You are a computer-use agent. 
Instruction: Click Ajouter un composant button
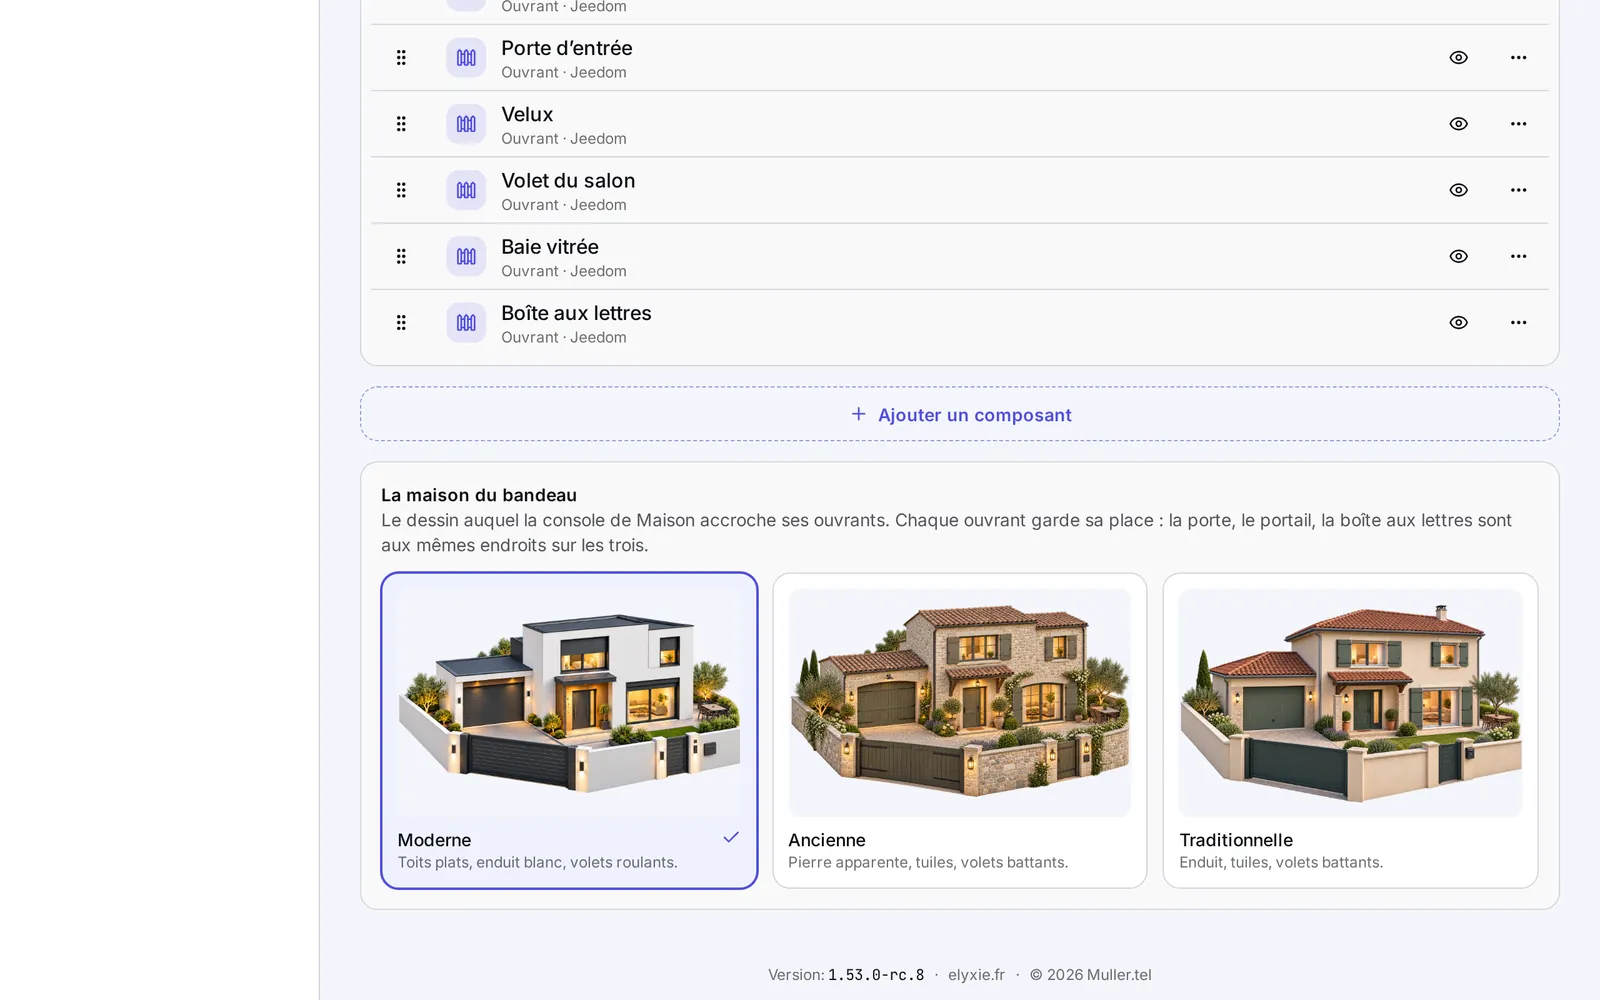coord(960,414)
